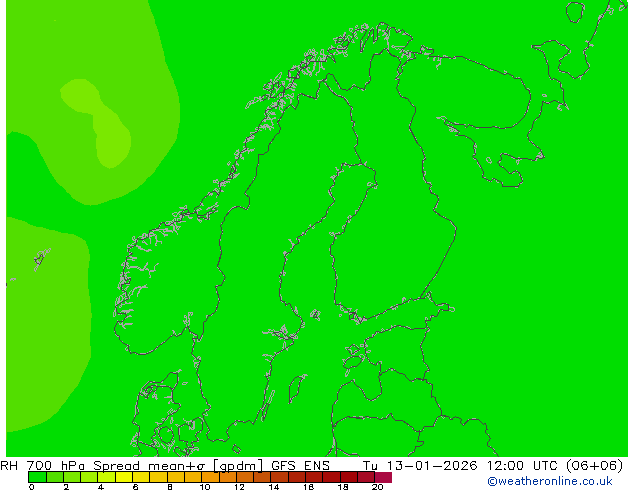Click legend scale number 4

tap(101, 487)
